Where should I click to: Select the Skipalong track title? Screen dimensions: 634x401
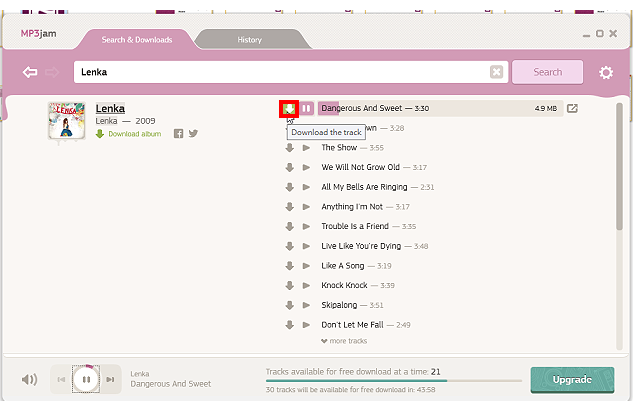pyautogui.click(x=339, y=305)
